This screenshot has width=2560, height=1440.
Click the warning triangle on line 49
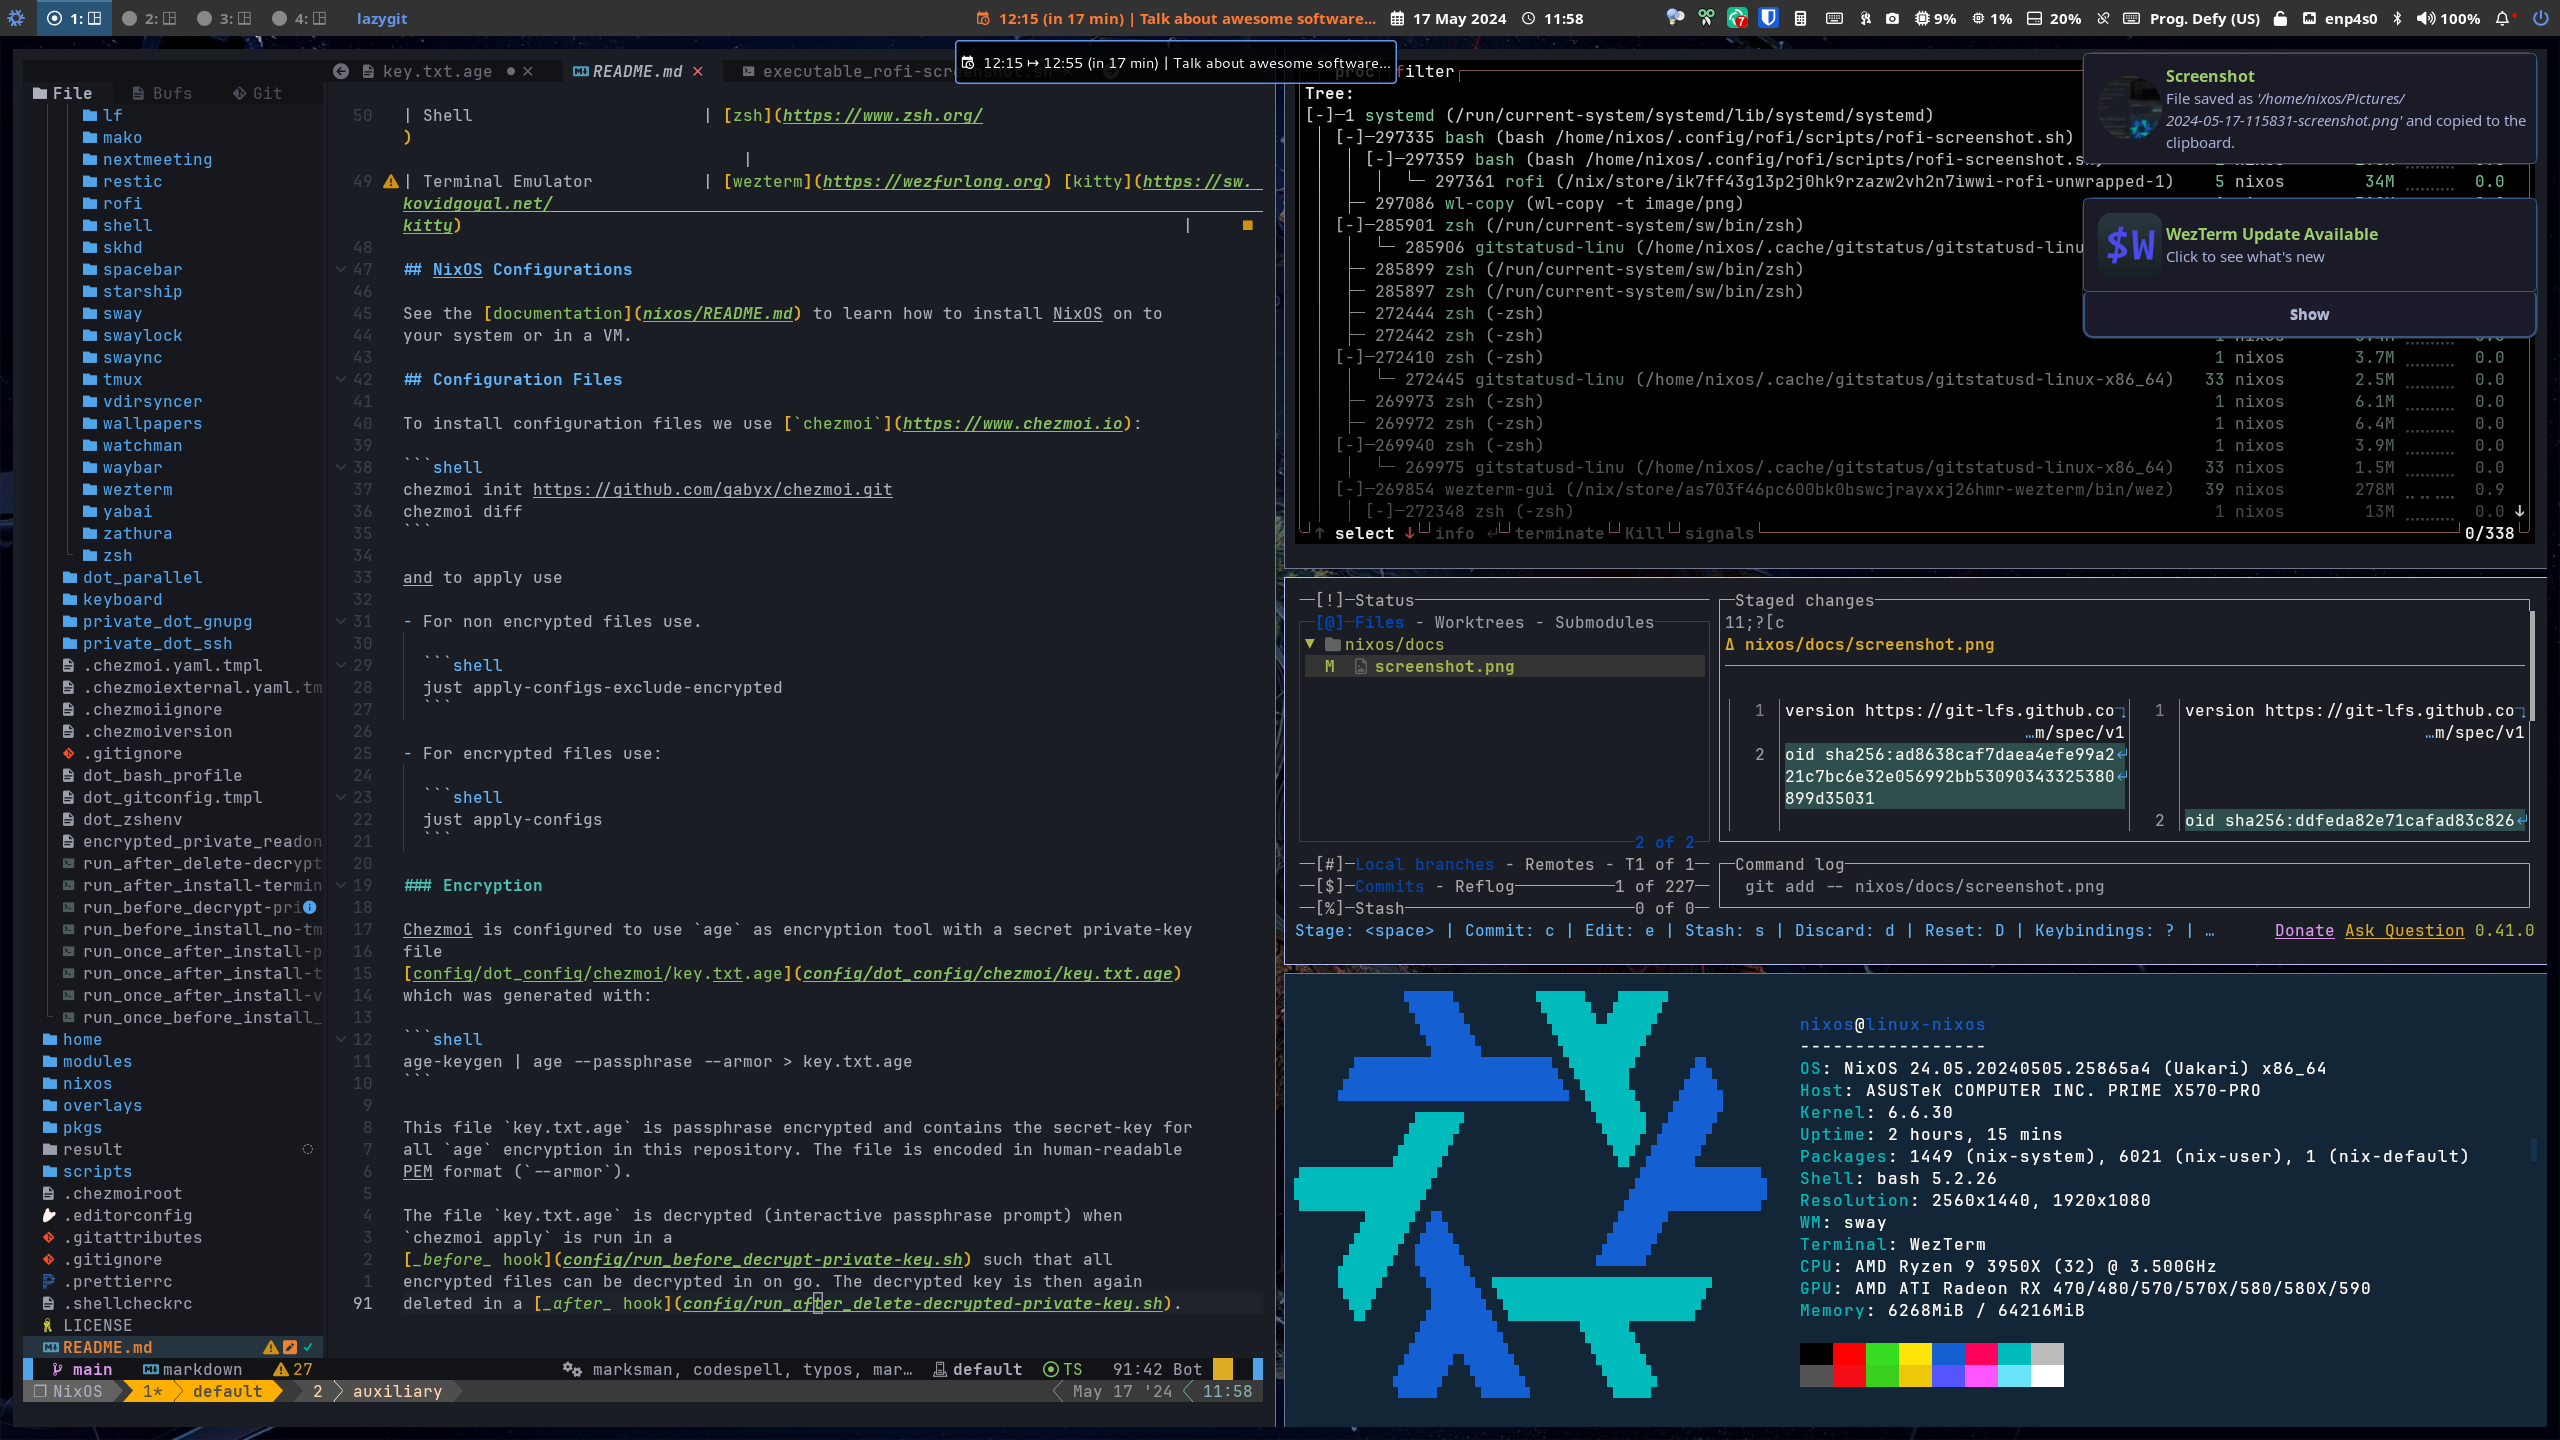point(391,181)
